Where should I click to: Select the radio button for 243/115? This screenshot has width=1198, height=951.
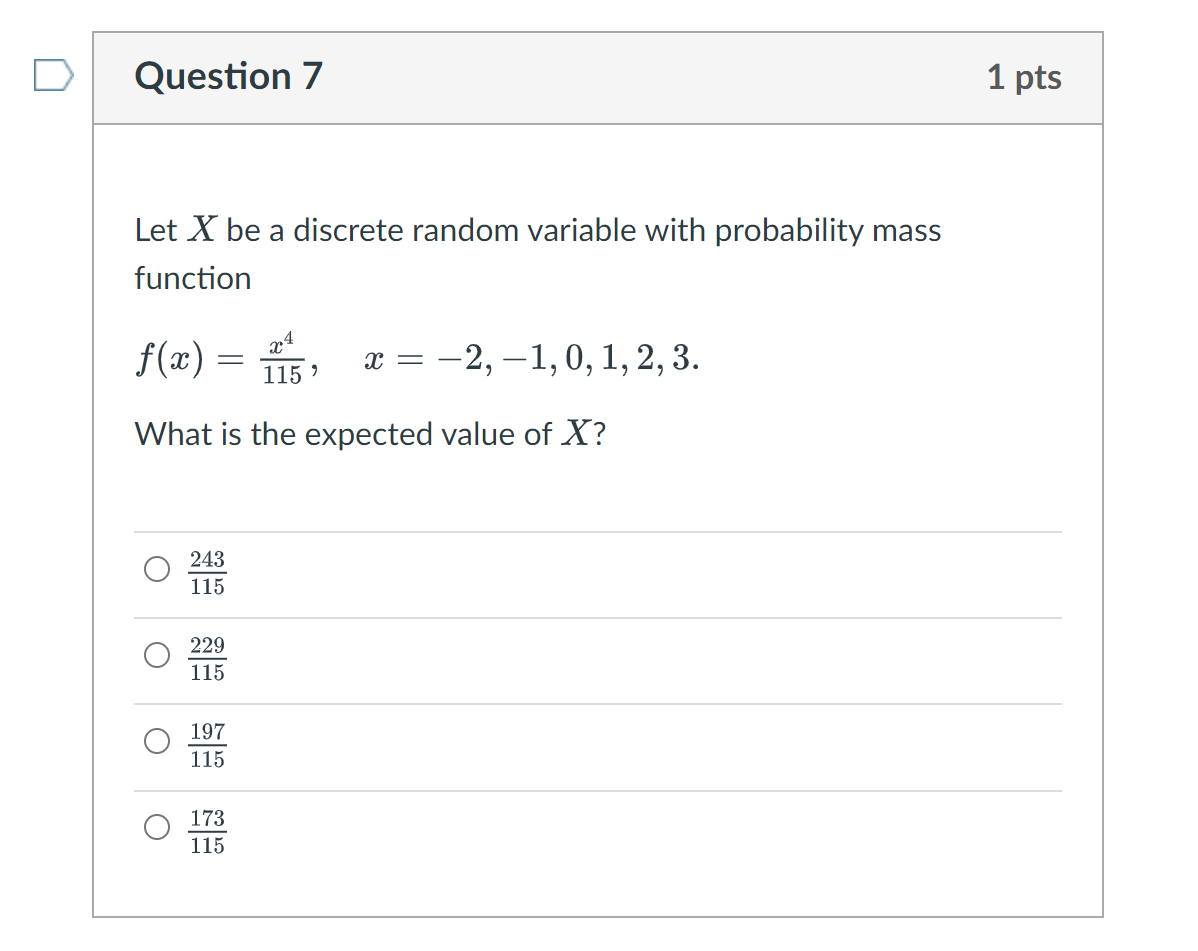(156, 570)
